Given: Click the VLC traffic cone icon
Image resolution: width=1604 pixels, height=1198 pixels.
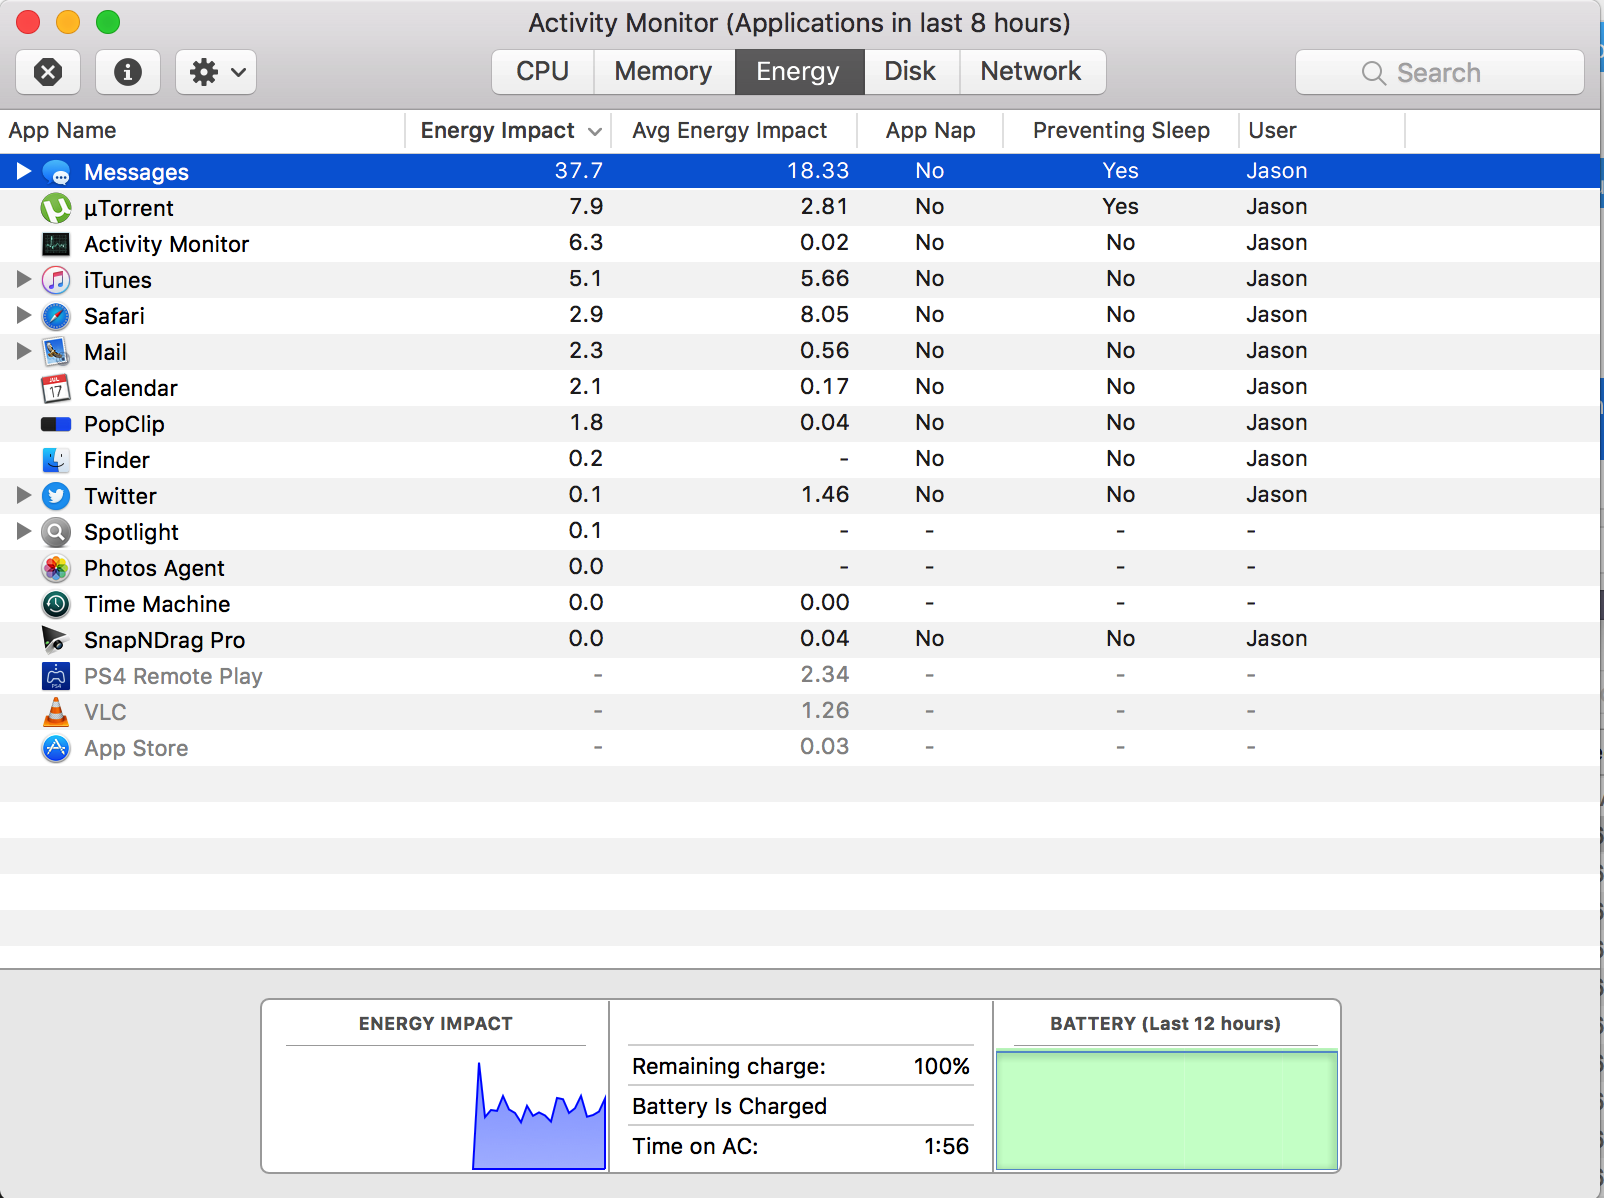Looking at the screenshot, I should 56,712.
